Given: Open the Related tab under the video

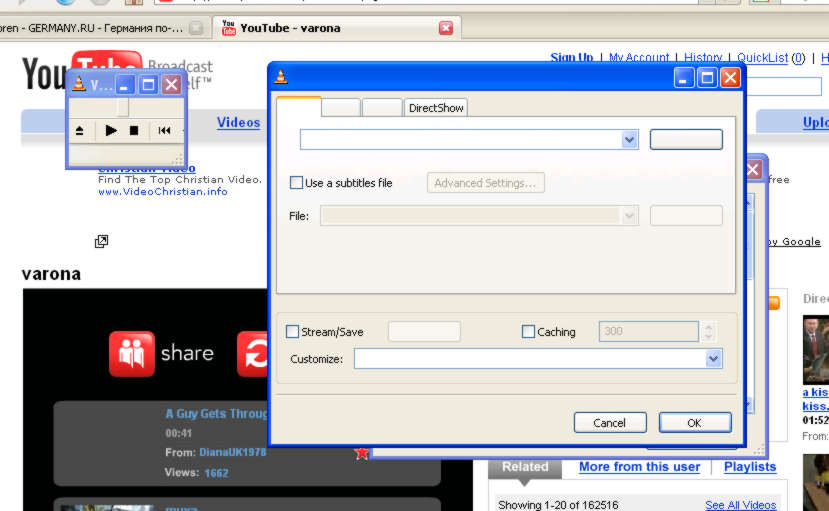Looking at the screenshot, I should 525,467.
